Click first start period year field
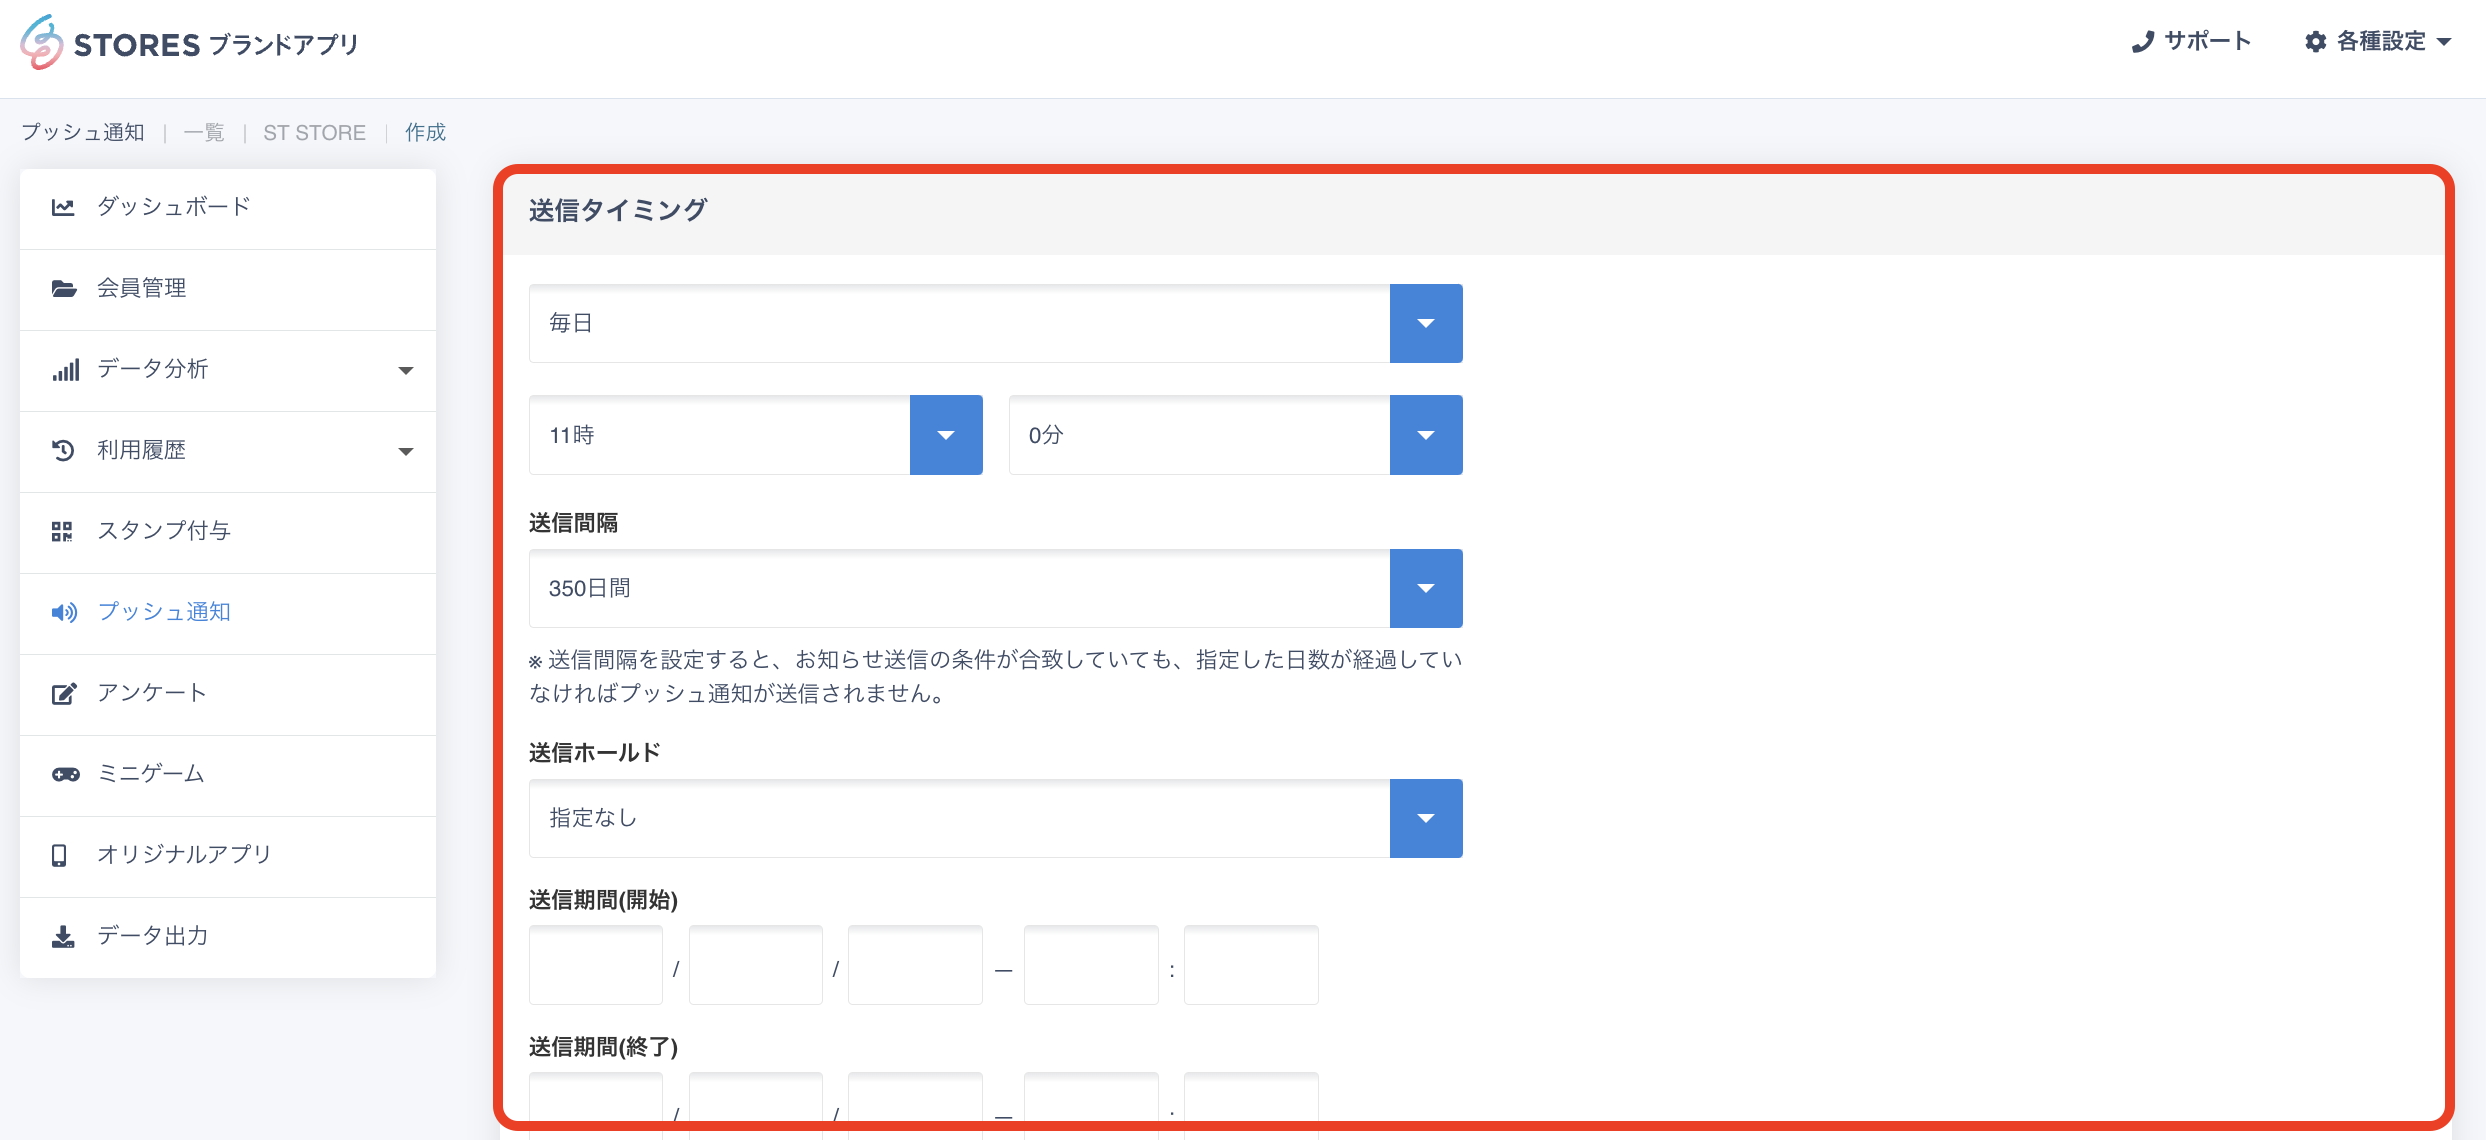The image size is (2486, 1140). pyautogui.click(x=596, y=965)
